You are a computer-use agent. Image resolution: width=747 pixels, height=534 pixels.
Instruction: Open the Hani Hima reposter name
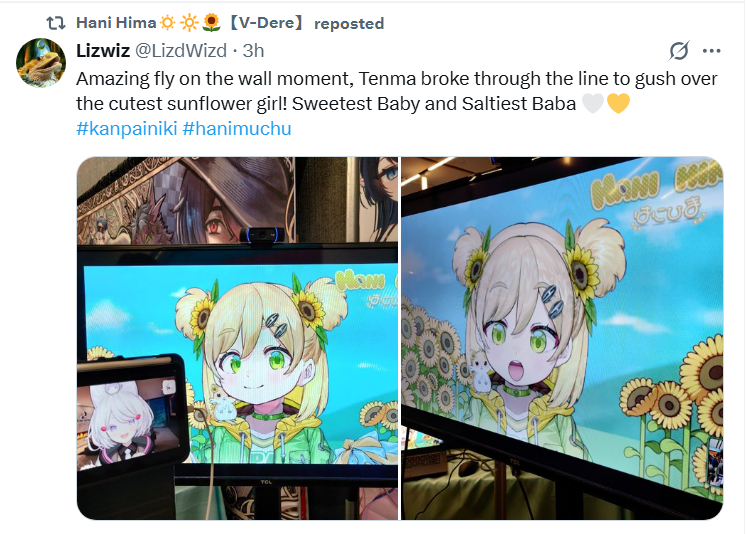point(116,22)
